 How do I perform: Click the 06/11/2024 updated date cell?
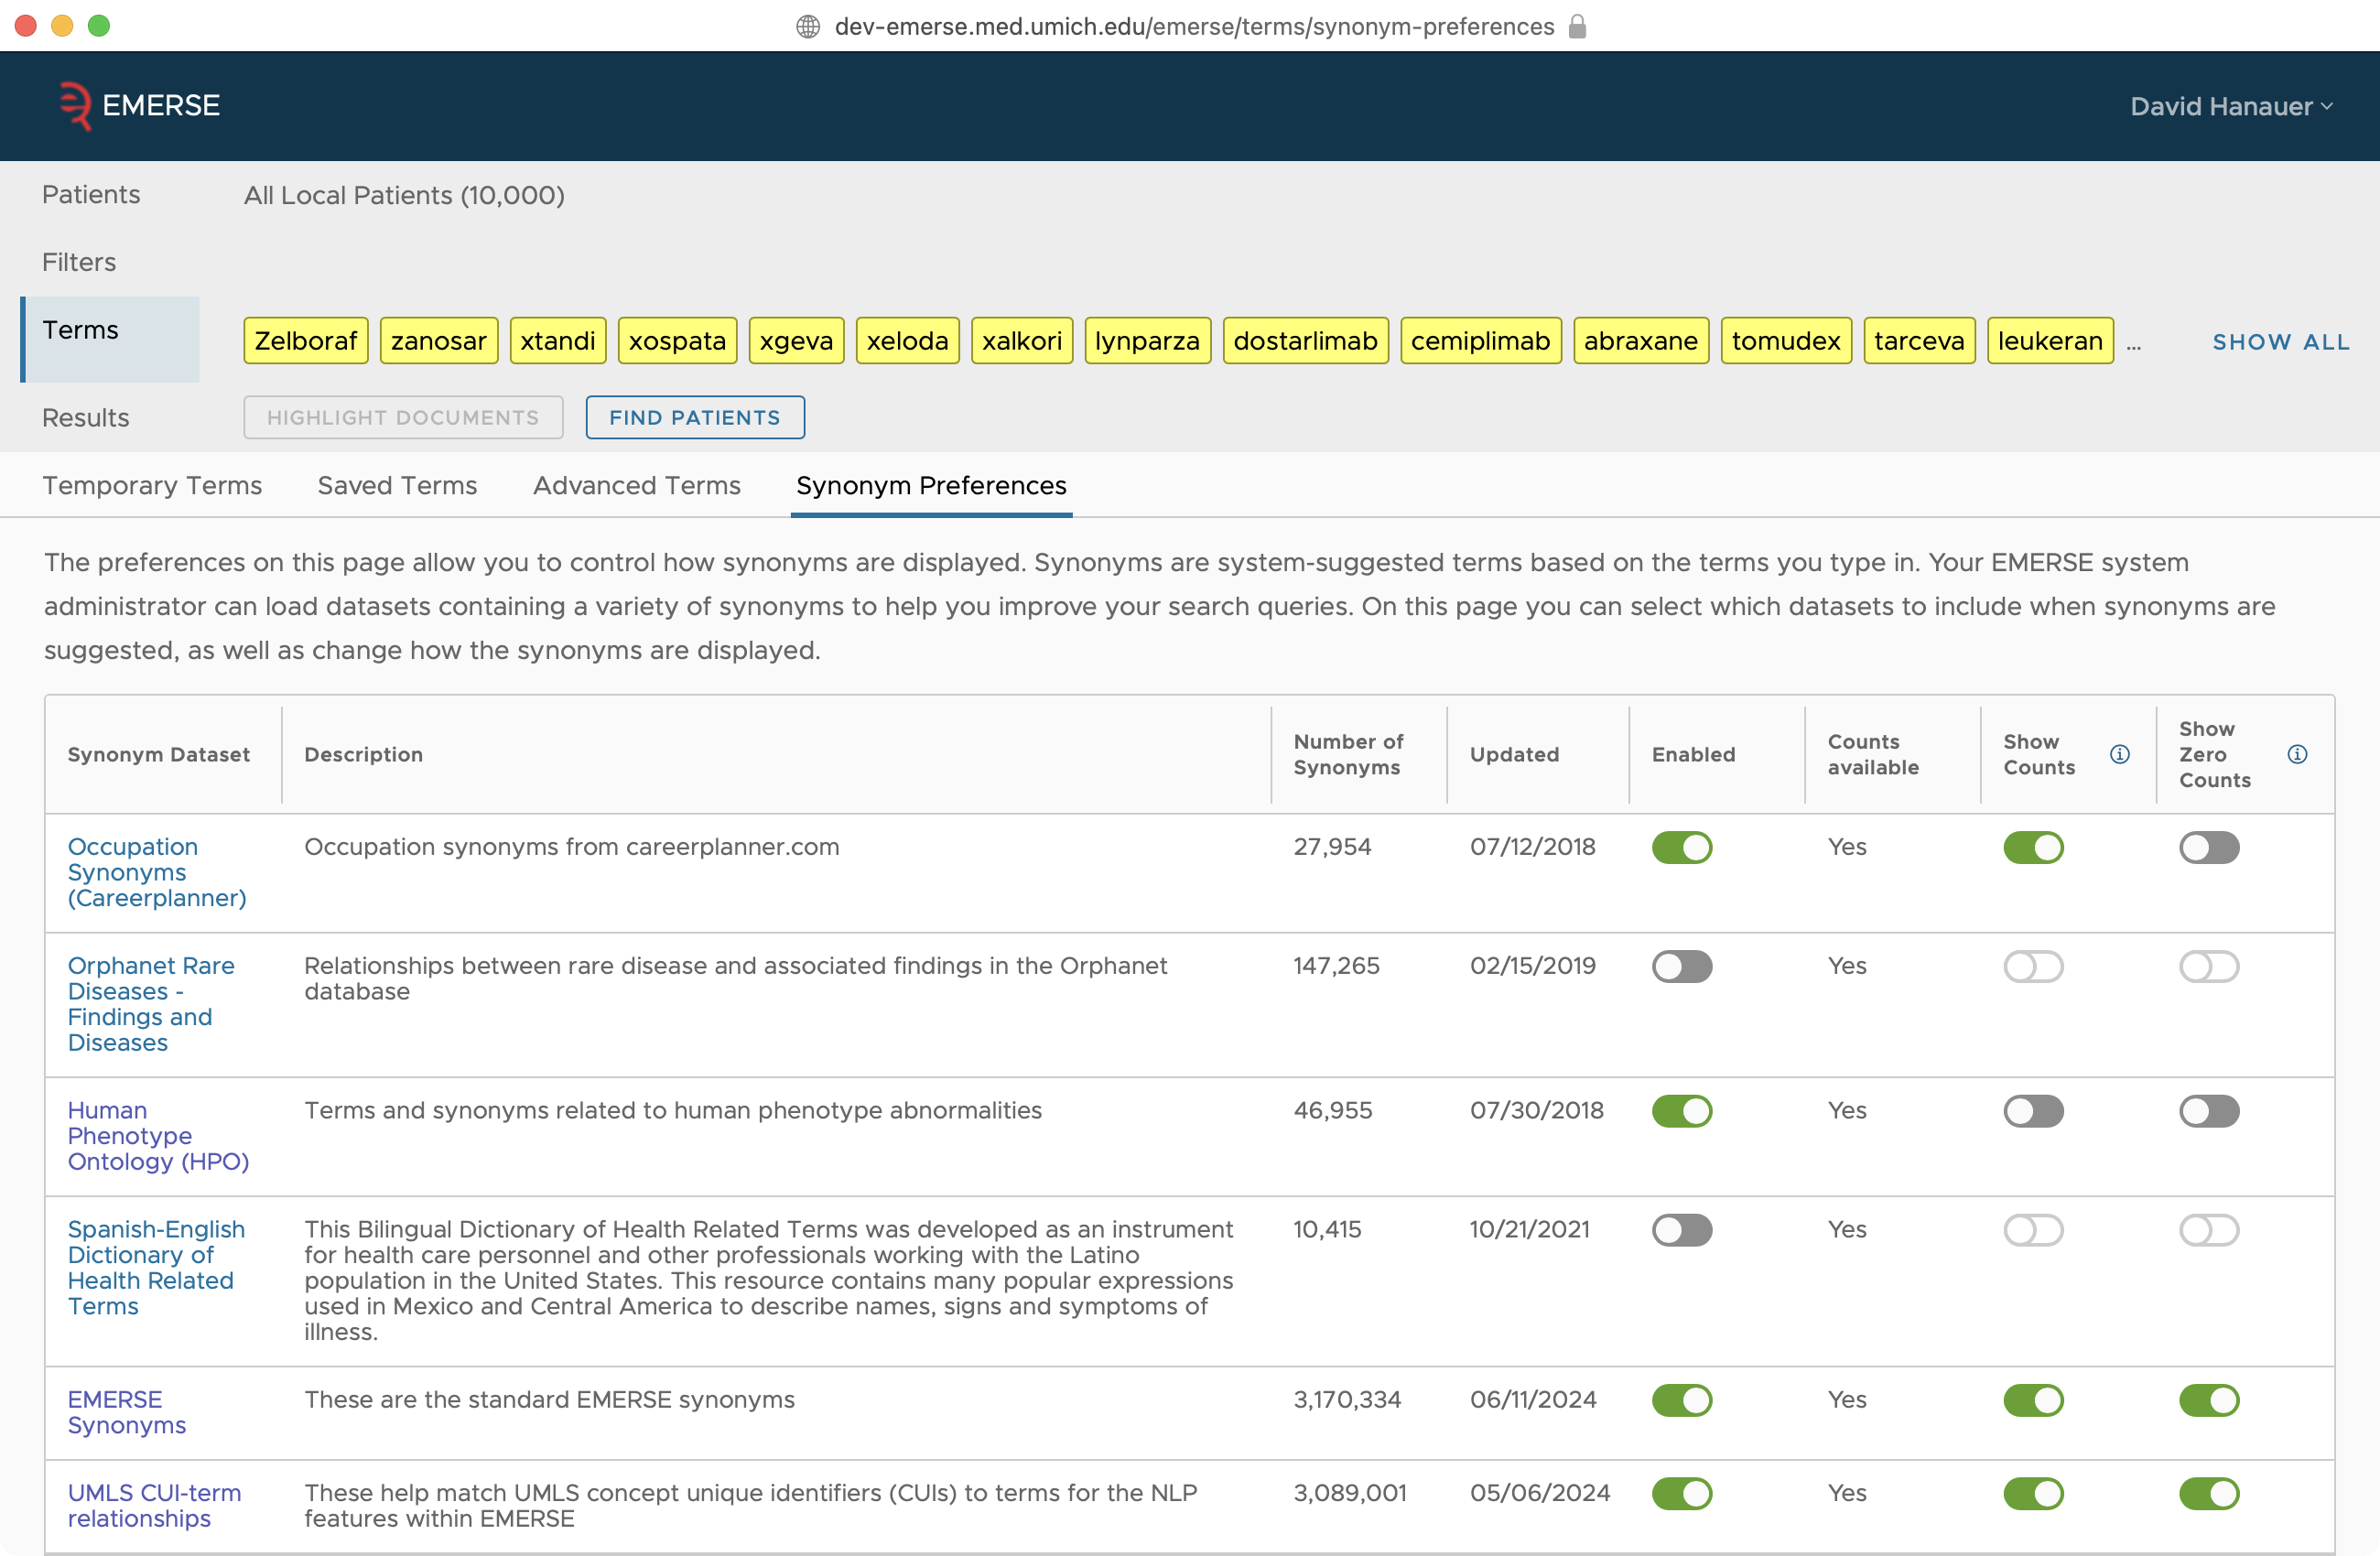tap(1533, 1399)
